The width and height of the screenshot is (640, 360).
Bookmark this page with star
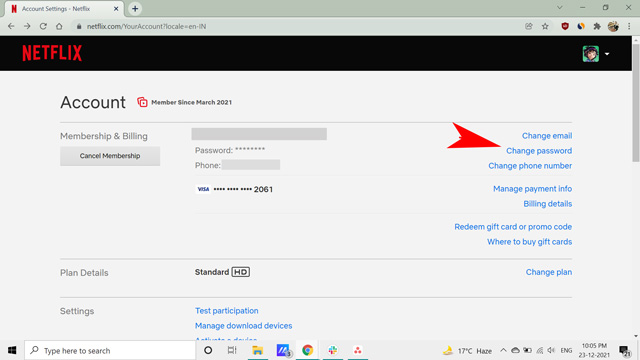545,26
